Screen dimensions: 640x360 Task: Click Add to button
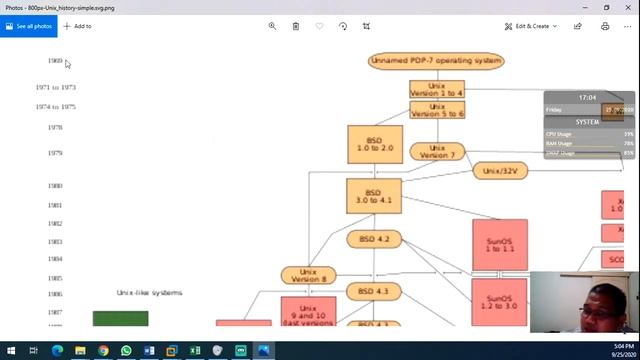point(78,26)
